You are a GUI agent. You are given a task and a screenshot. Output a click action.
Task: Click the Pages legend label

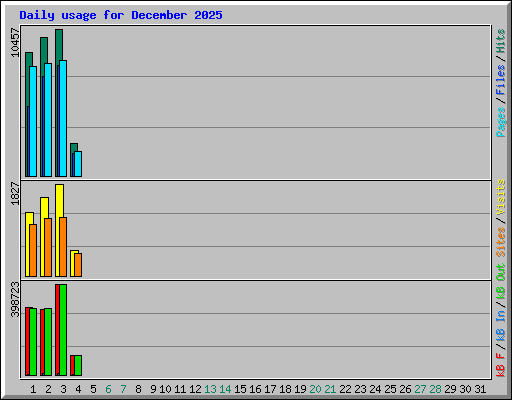point(501,122)
